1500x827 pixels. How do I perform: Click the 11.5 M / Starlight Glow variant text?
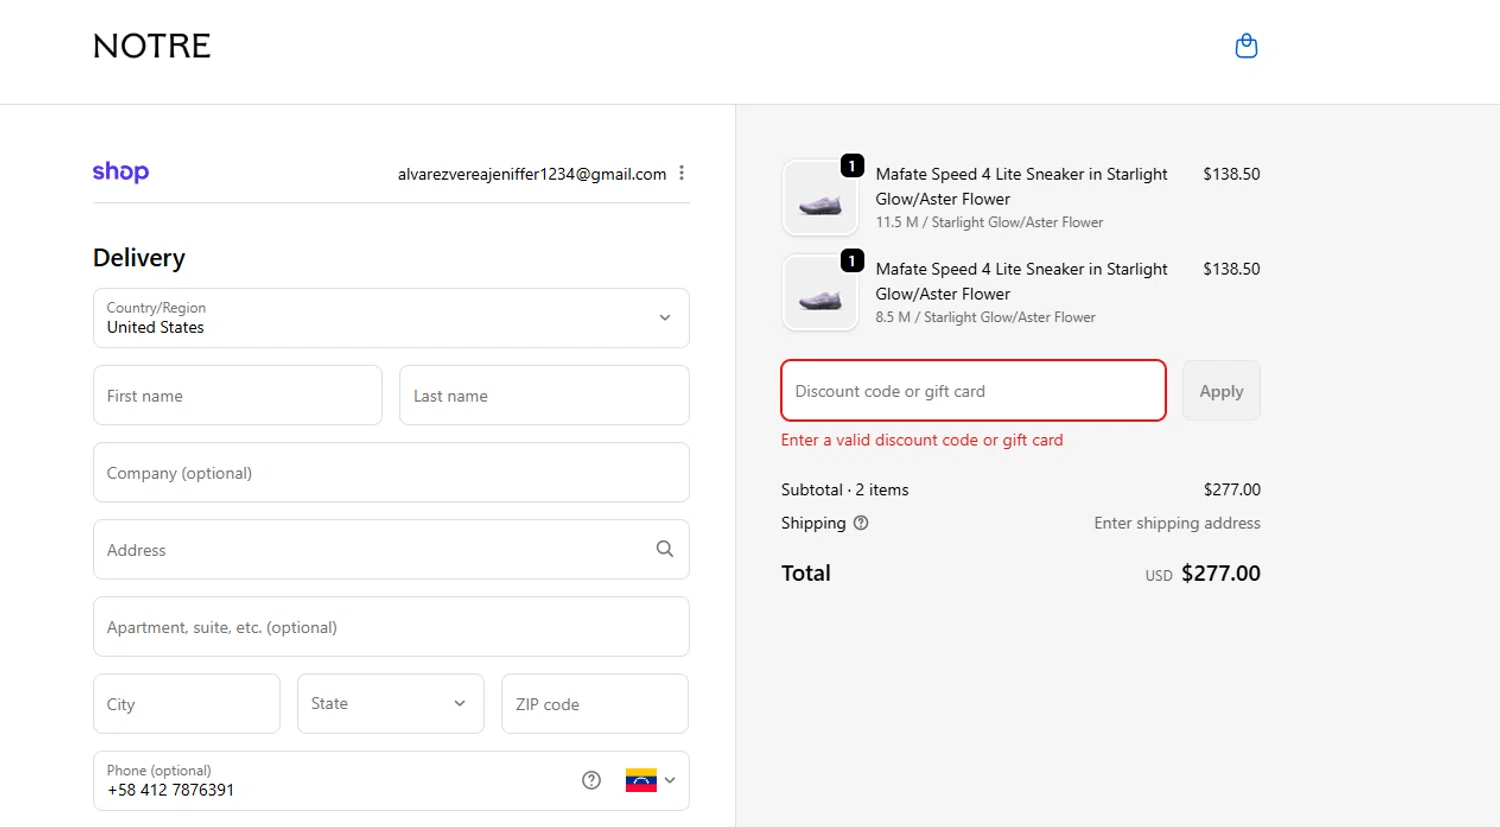tap(989, 222)
